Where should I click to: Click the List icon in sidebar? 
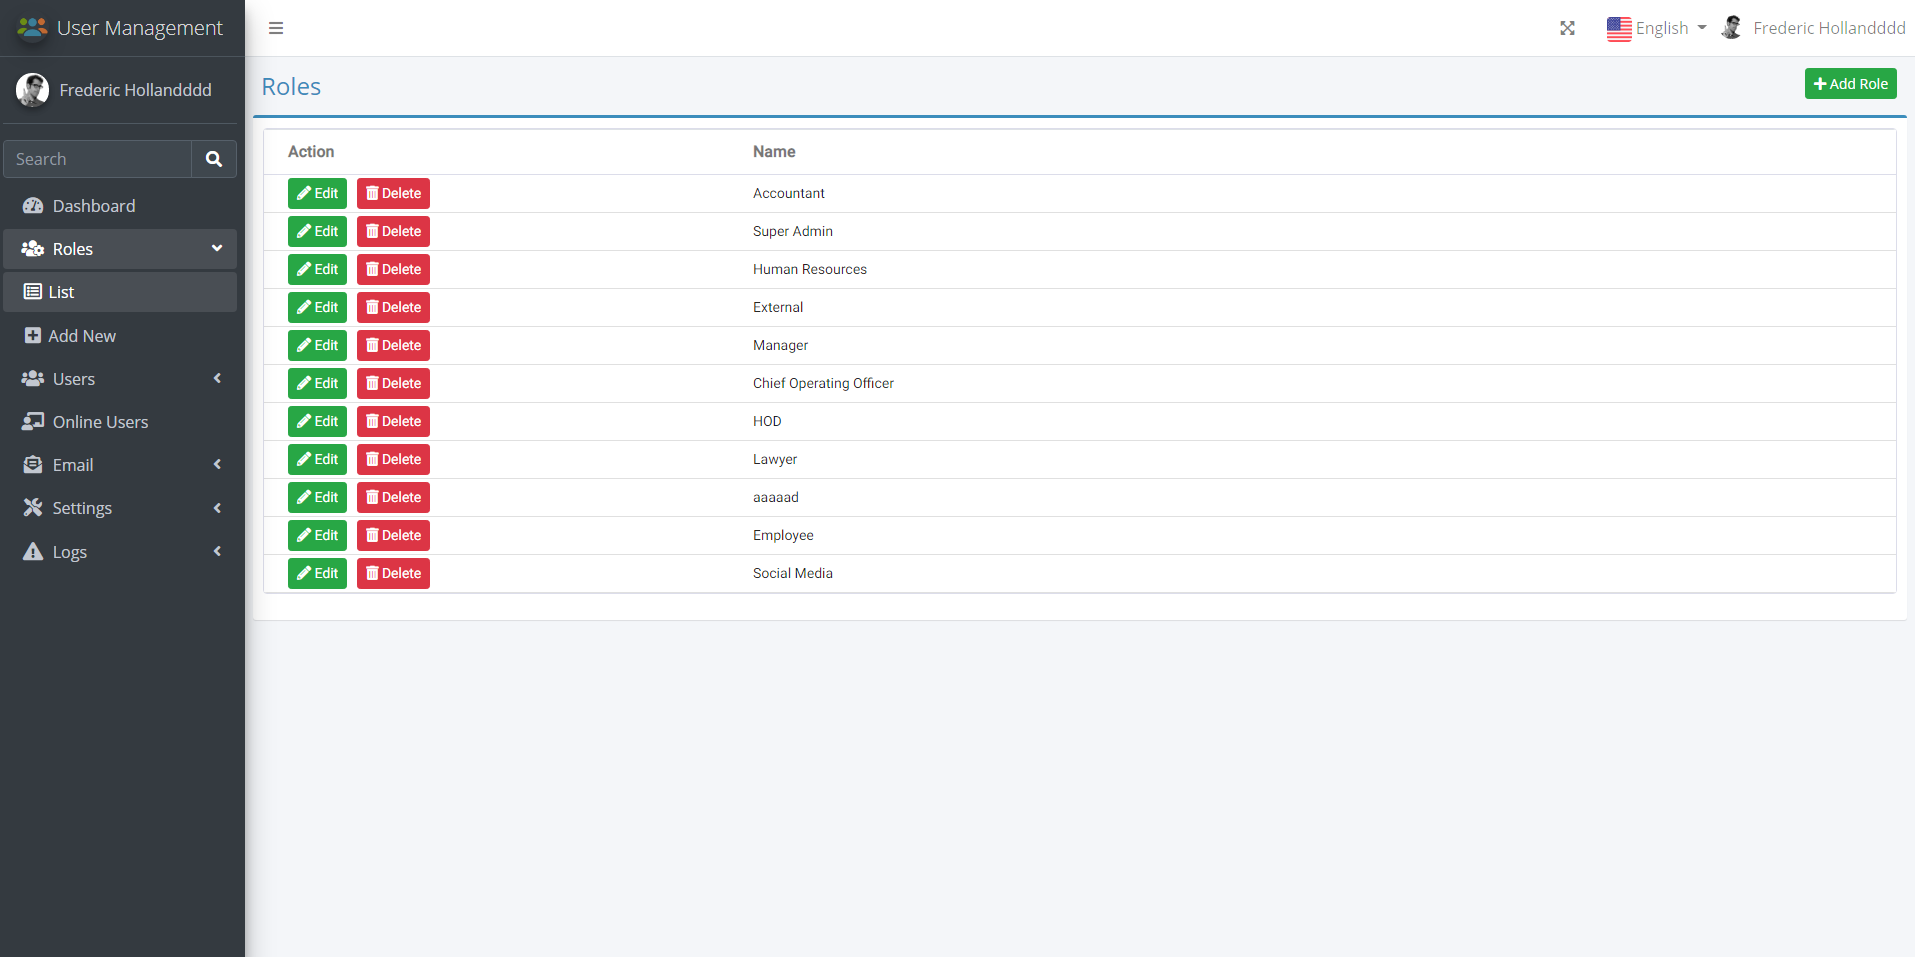pos(33,292)
